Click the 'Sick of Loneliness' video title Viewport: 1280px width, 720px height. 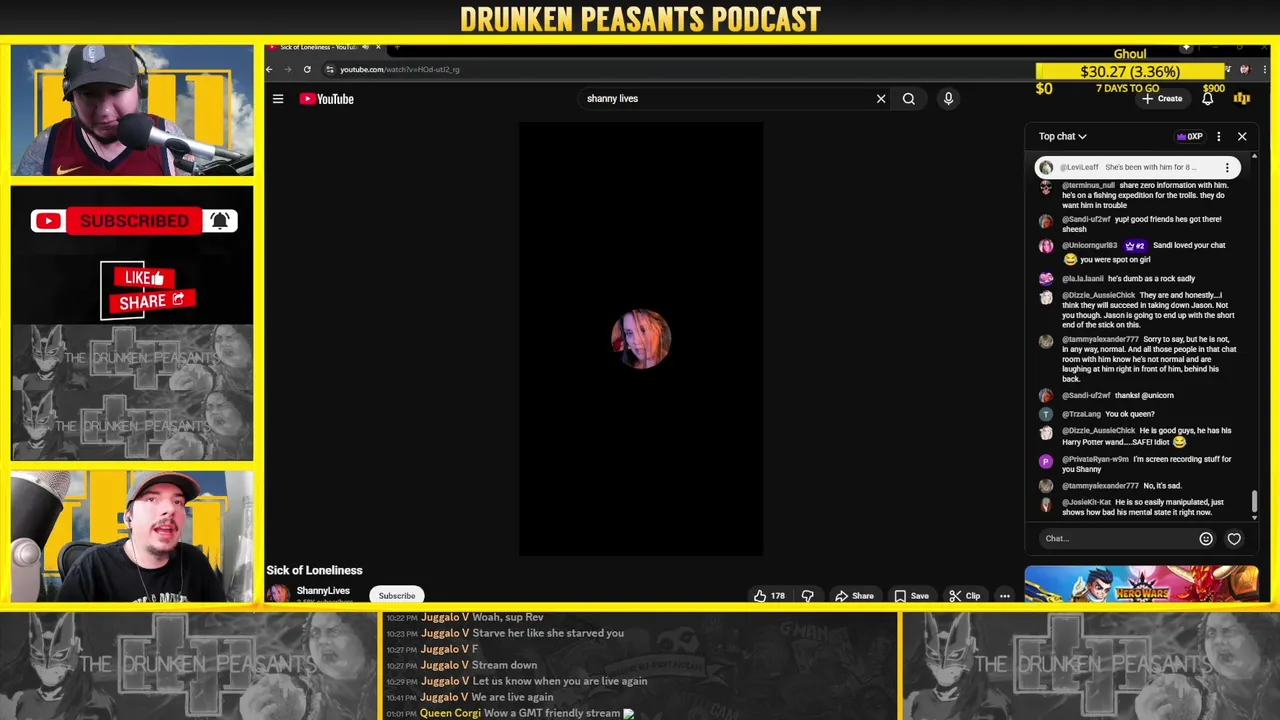[x=314, y=570]
